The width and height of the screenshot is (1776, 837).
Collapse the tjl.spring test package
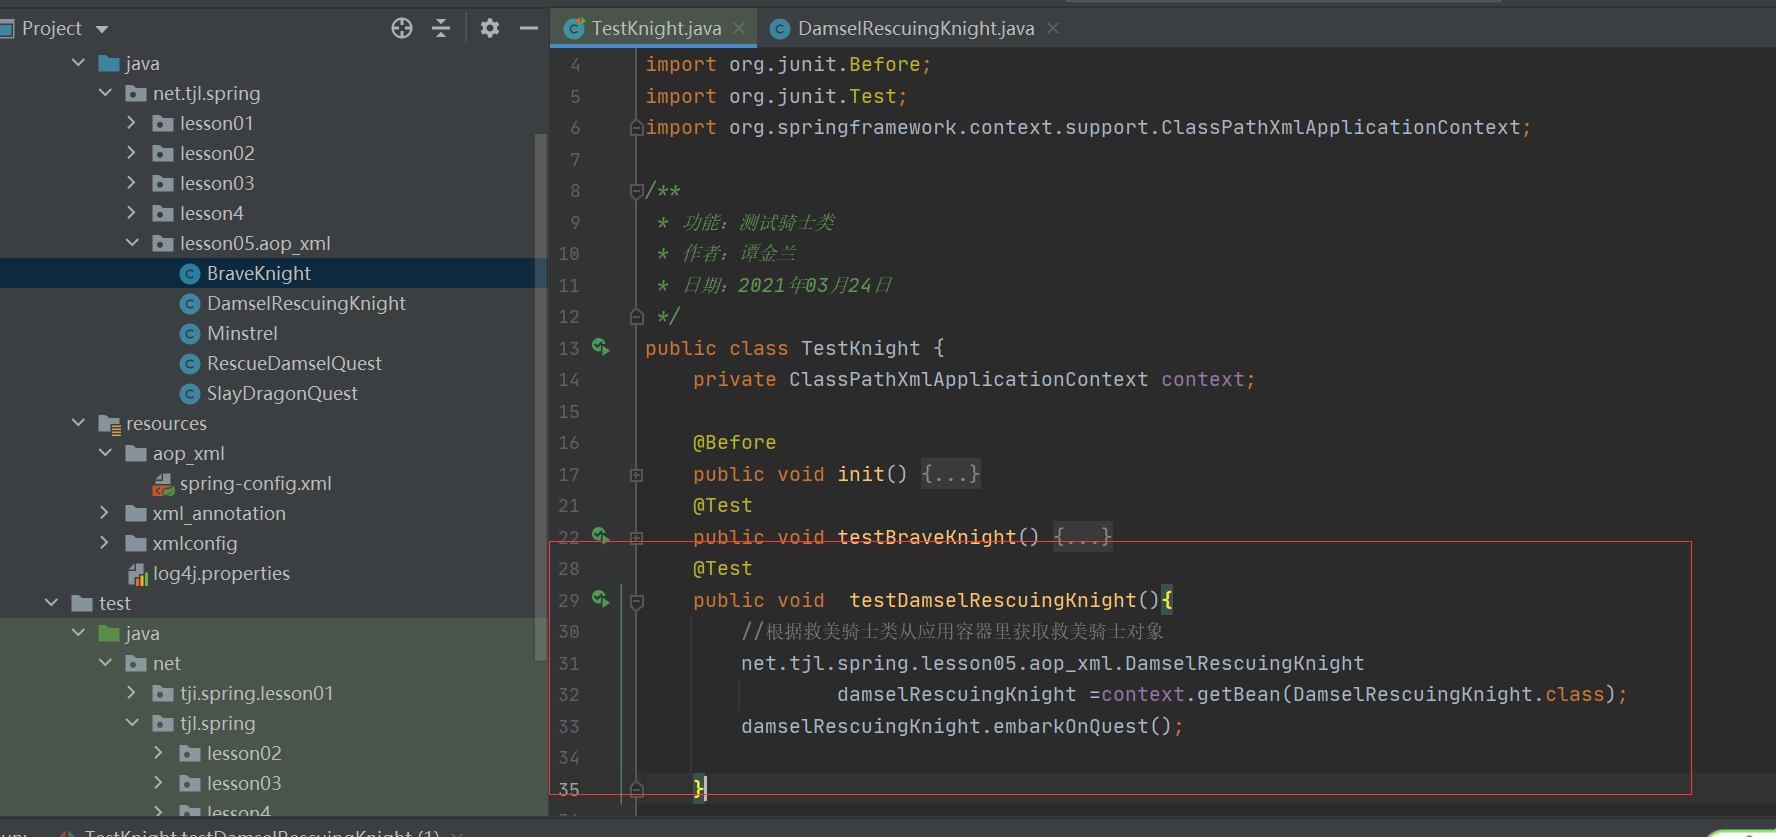[x=132, y=723]
